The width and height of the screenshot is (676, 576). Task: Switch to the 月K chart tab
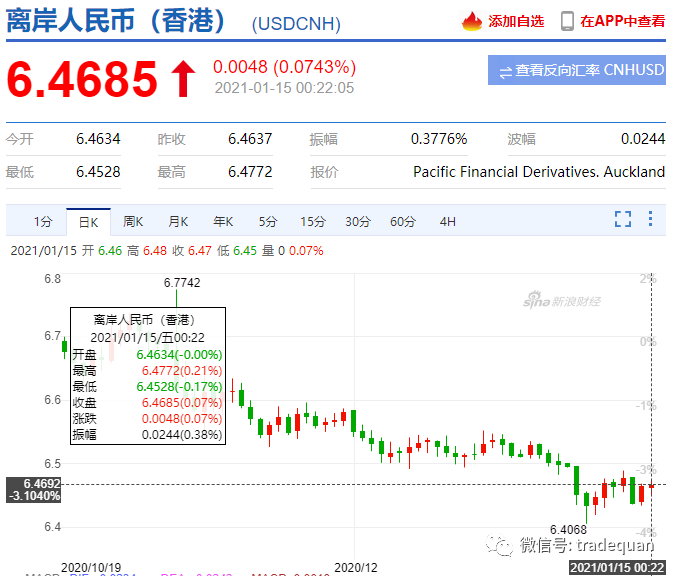(178, 222)
